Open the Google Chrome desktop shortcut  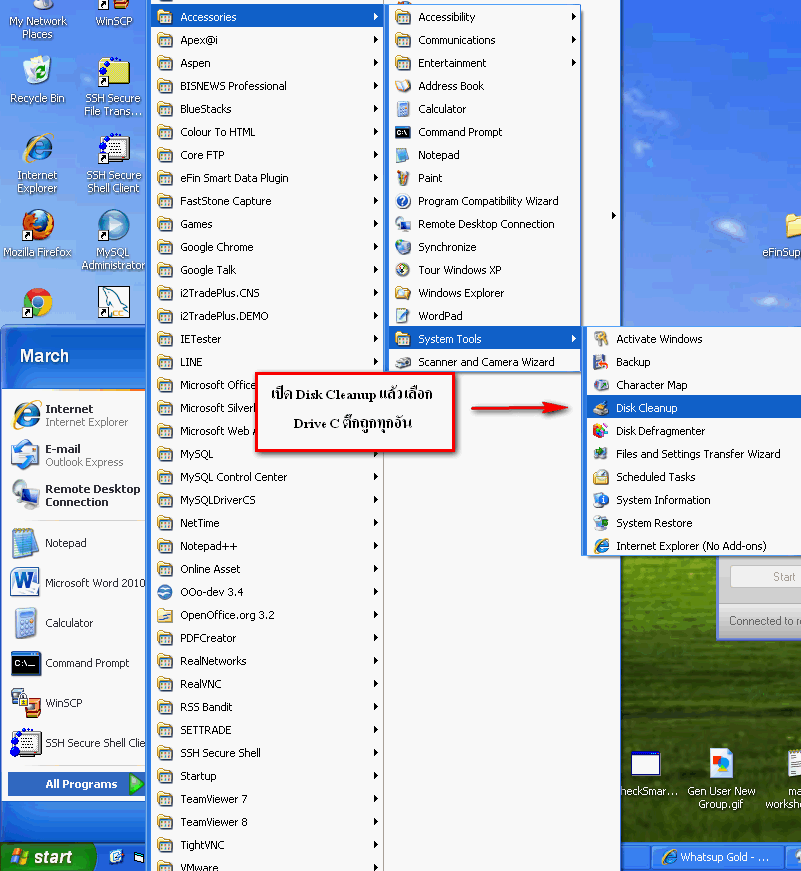(37, 303)
